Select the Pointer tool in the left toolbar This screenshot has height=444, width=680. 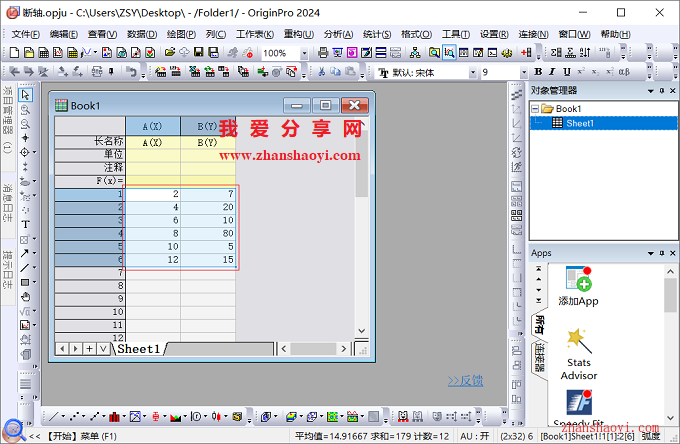coord(25,95)
